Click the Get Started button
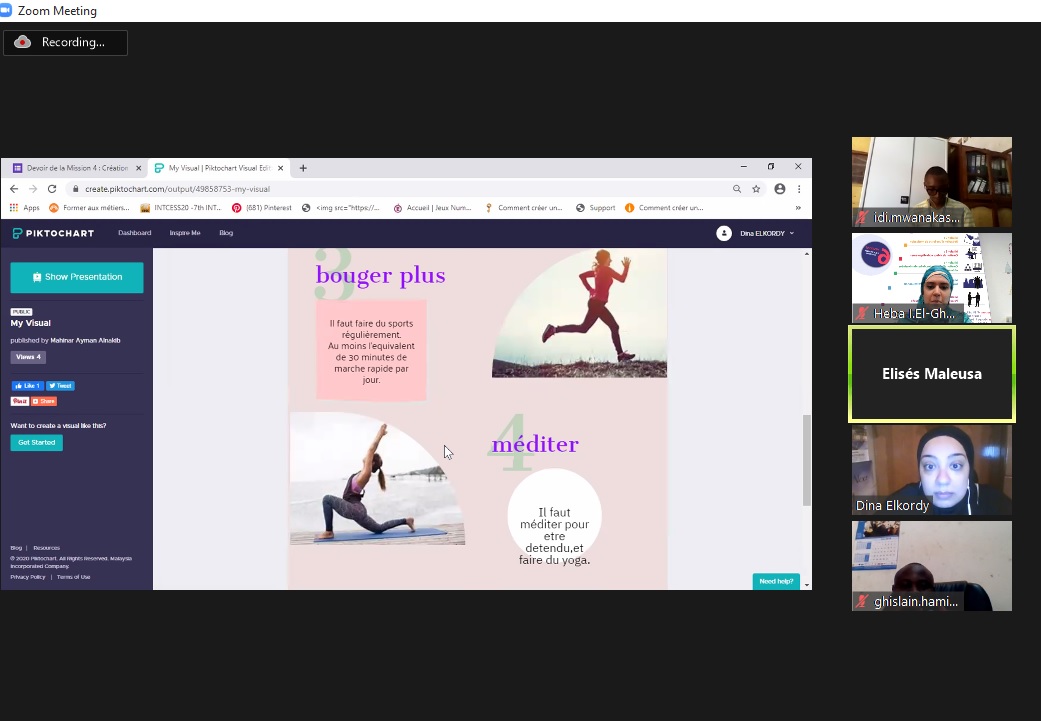 (x=36, y=442)
